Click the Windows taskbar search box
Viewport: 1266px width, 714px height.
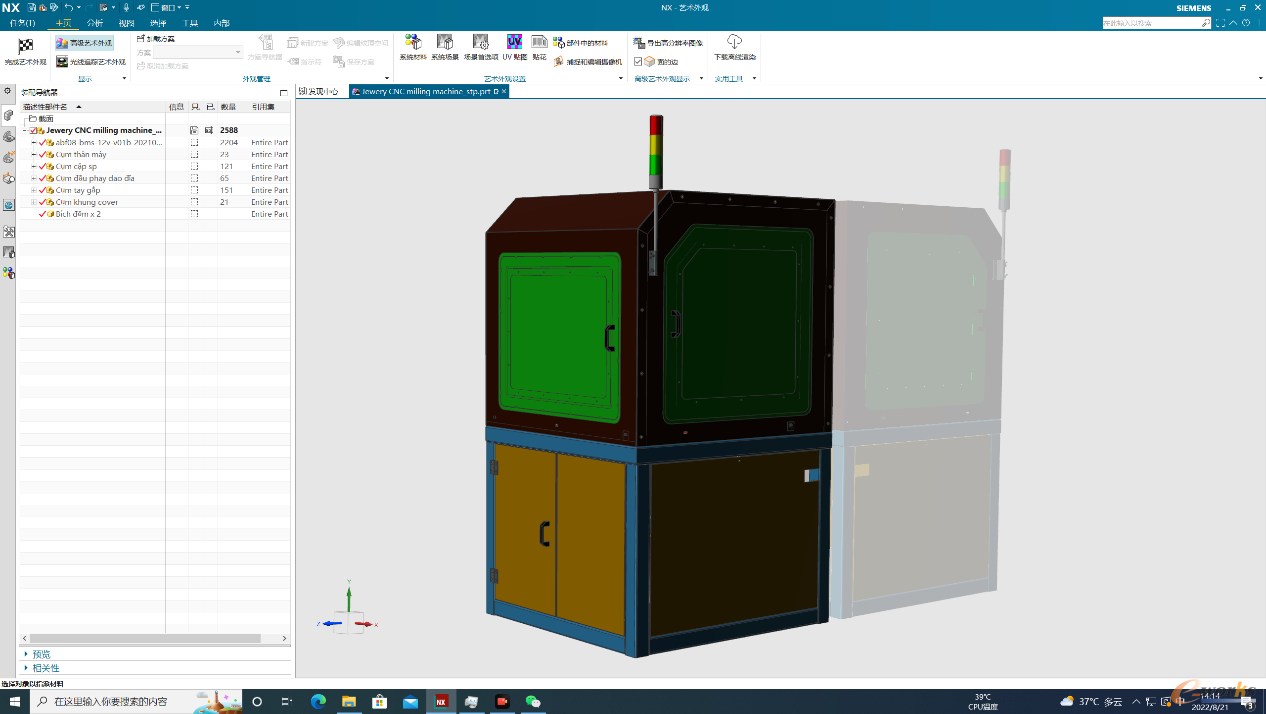(137, 702)
